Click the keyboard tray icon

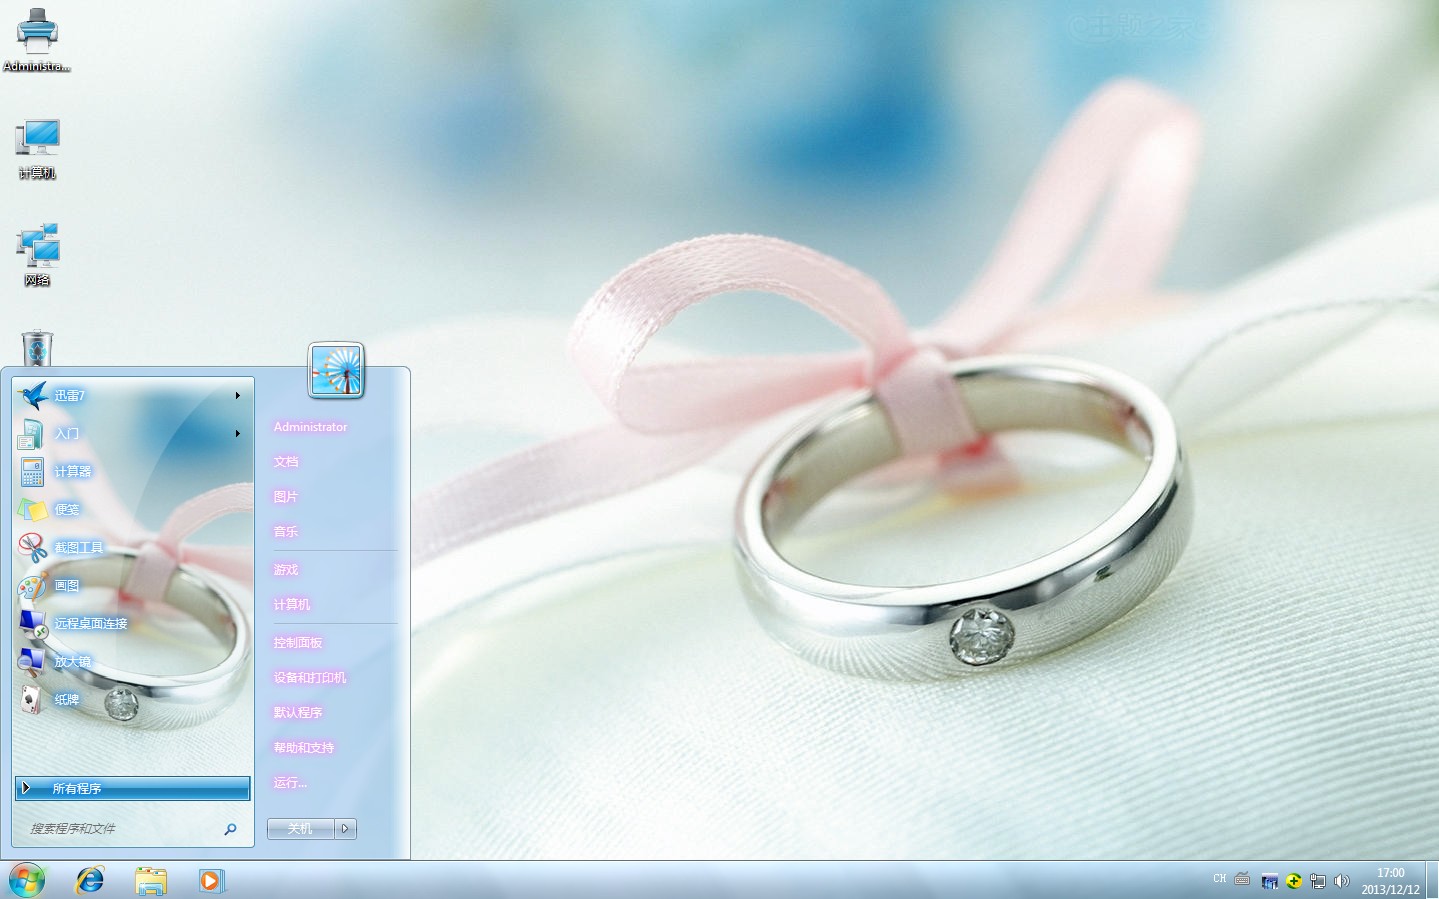pos(1242,879)
